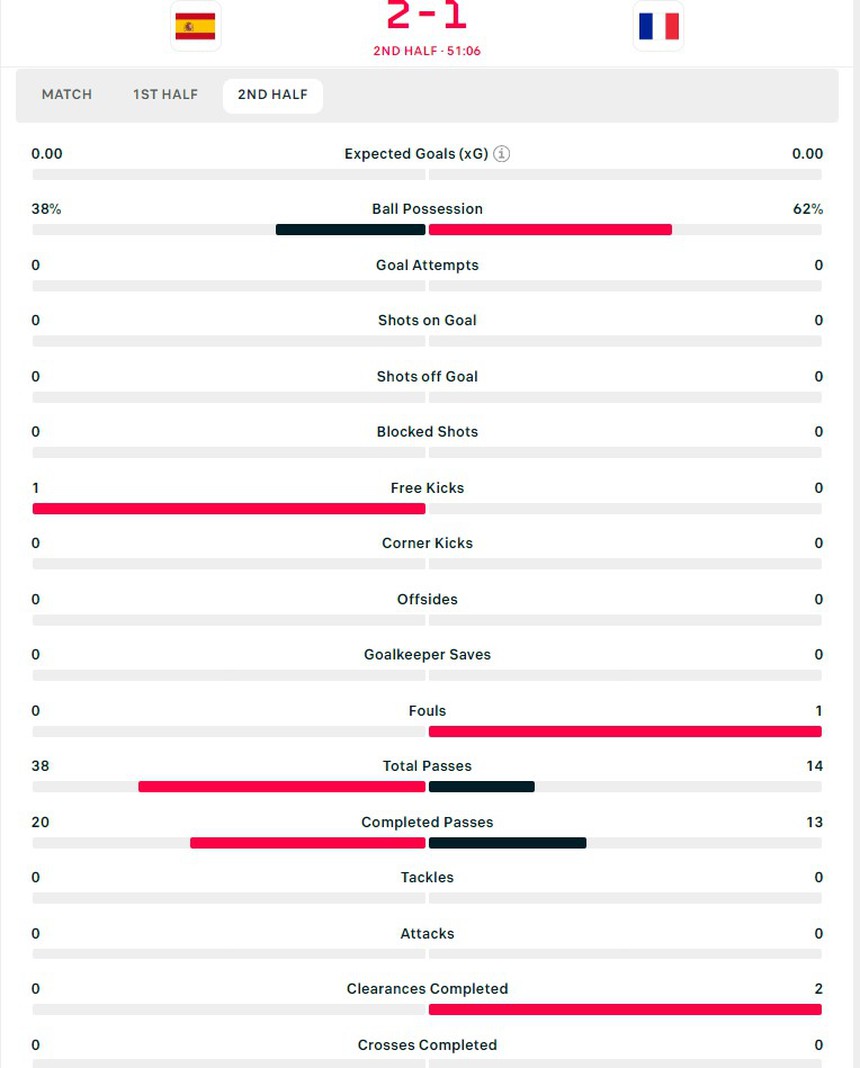Click the Goalkeeper Saves stat label
Image resolution: width=860 pixels, height=1068 pixels.
[x=427, y=655]
